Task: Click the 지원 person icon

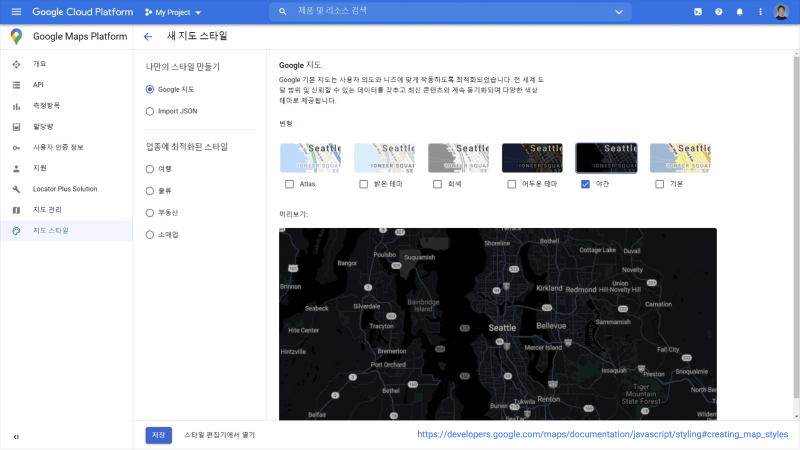Action: click(16, 168)
